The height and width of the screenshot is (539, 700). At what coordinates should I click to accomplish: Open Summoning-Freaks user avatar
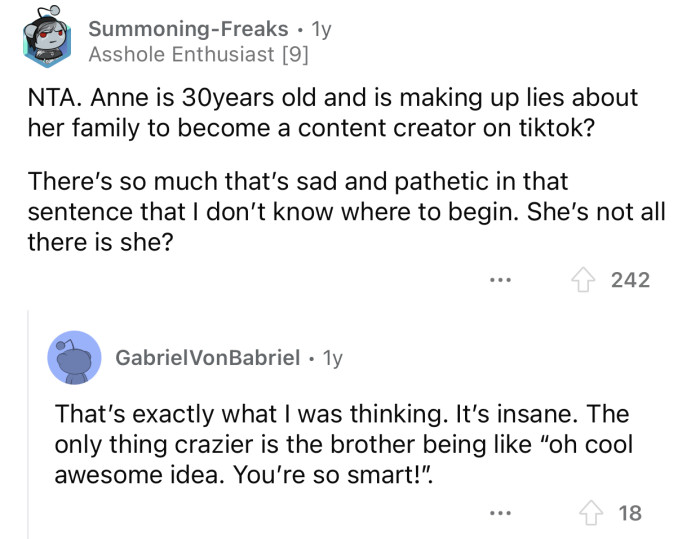[46, 41]
